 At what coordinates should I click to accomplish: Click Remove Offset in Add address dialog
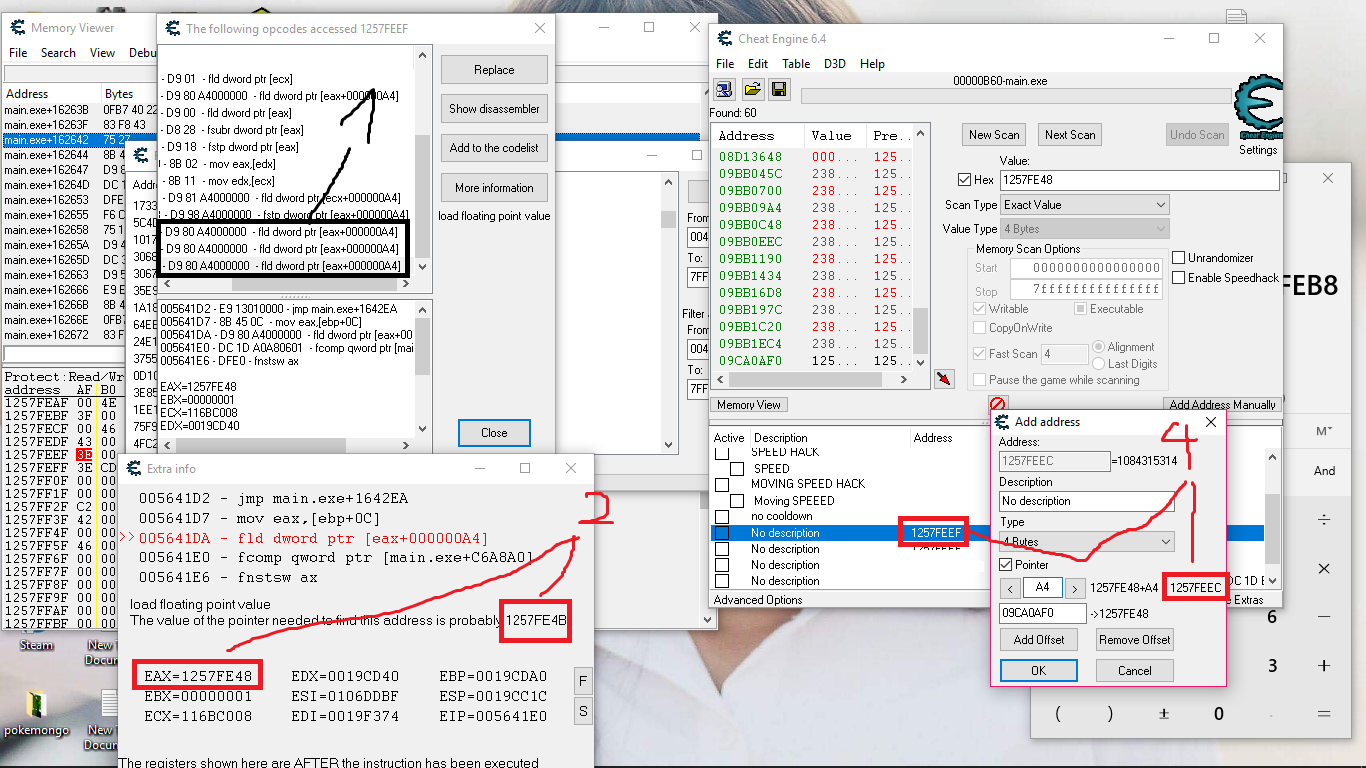tap(1134, 640)
